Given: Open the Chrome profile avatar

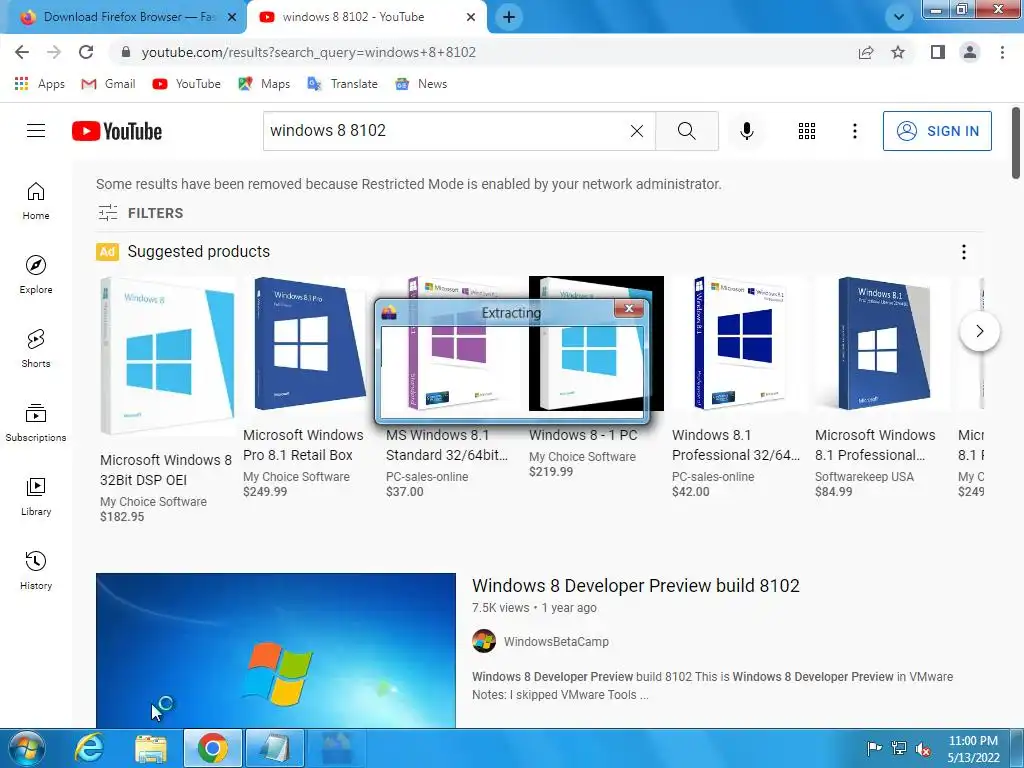Looking at the screenshot, I should click(970, 52).
